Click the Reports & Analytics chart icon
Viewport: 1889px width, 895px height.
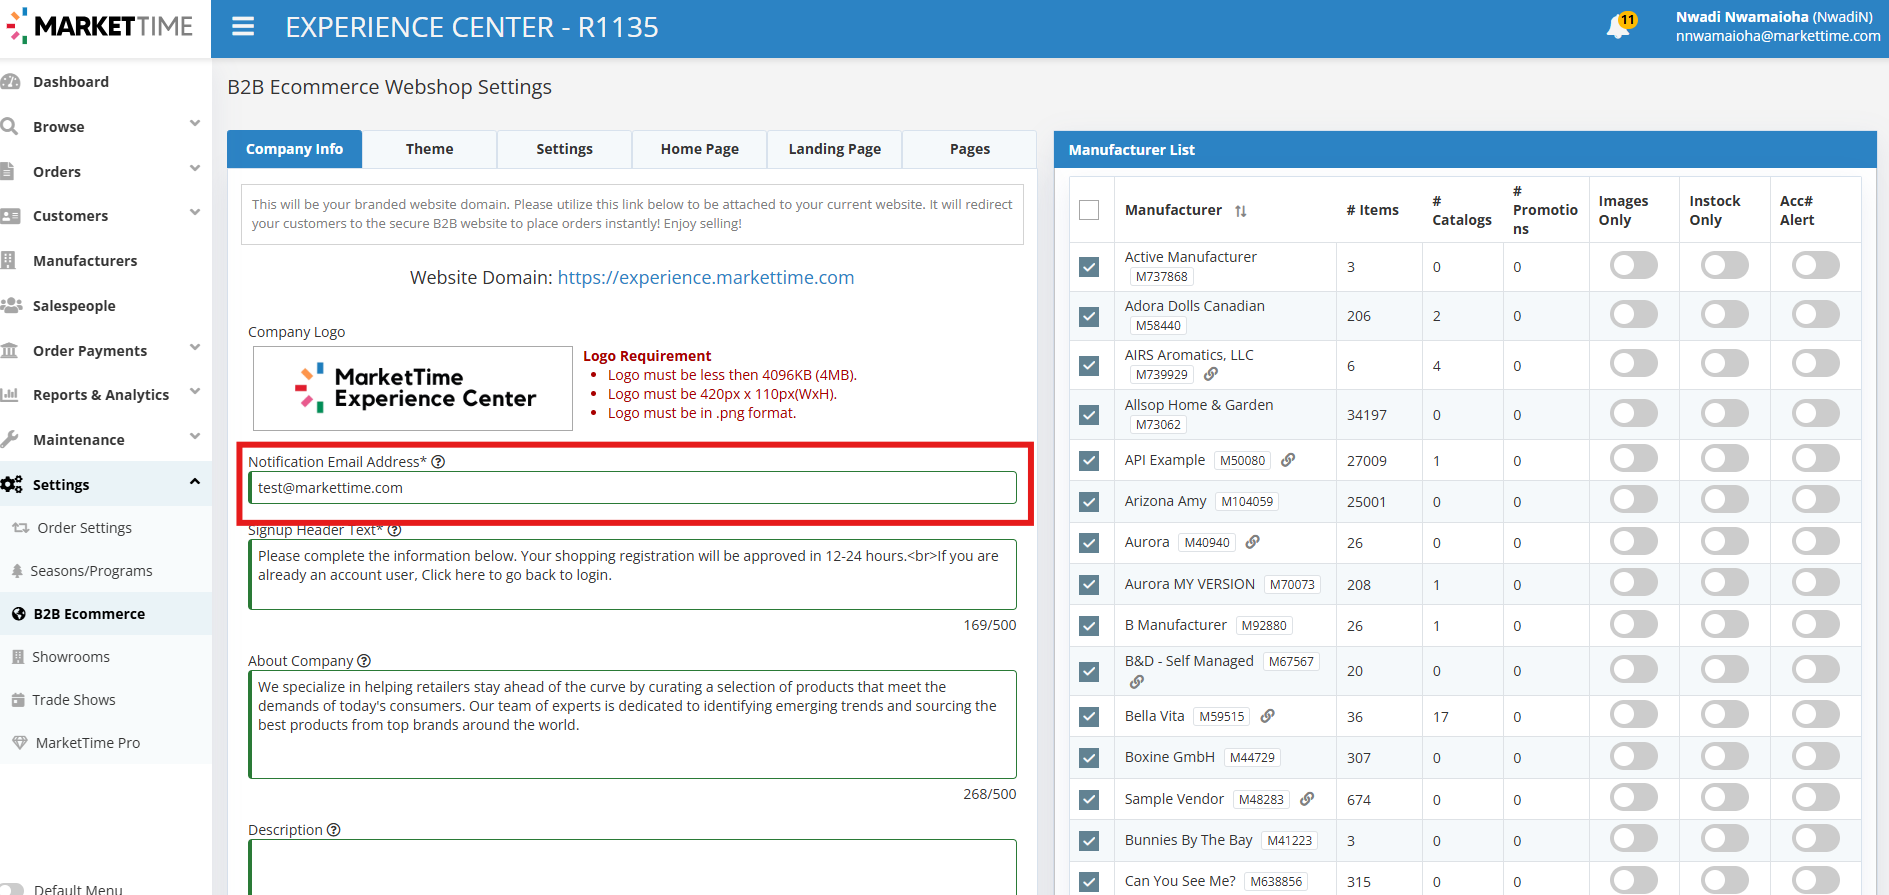[10, 394]
